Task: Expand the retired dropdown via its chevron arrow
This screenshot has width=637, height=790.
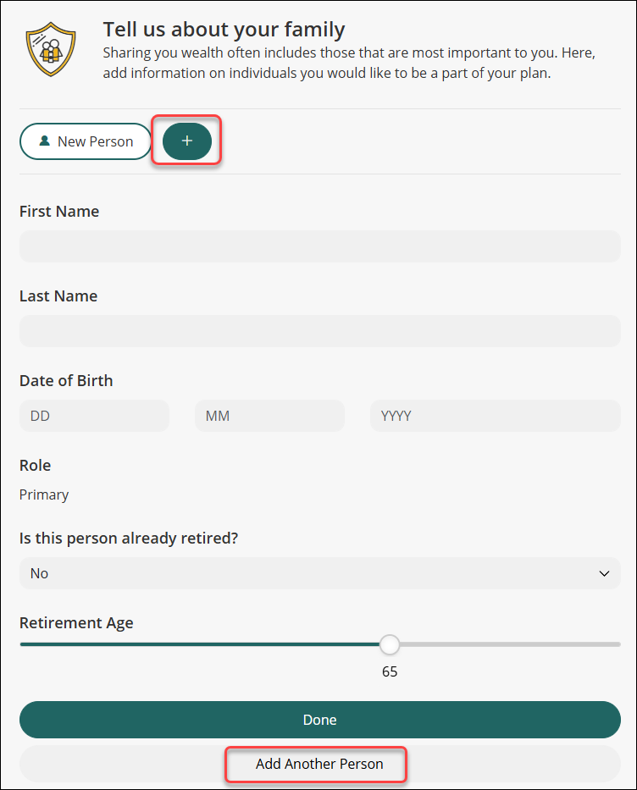Action: point(604,573)
